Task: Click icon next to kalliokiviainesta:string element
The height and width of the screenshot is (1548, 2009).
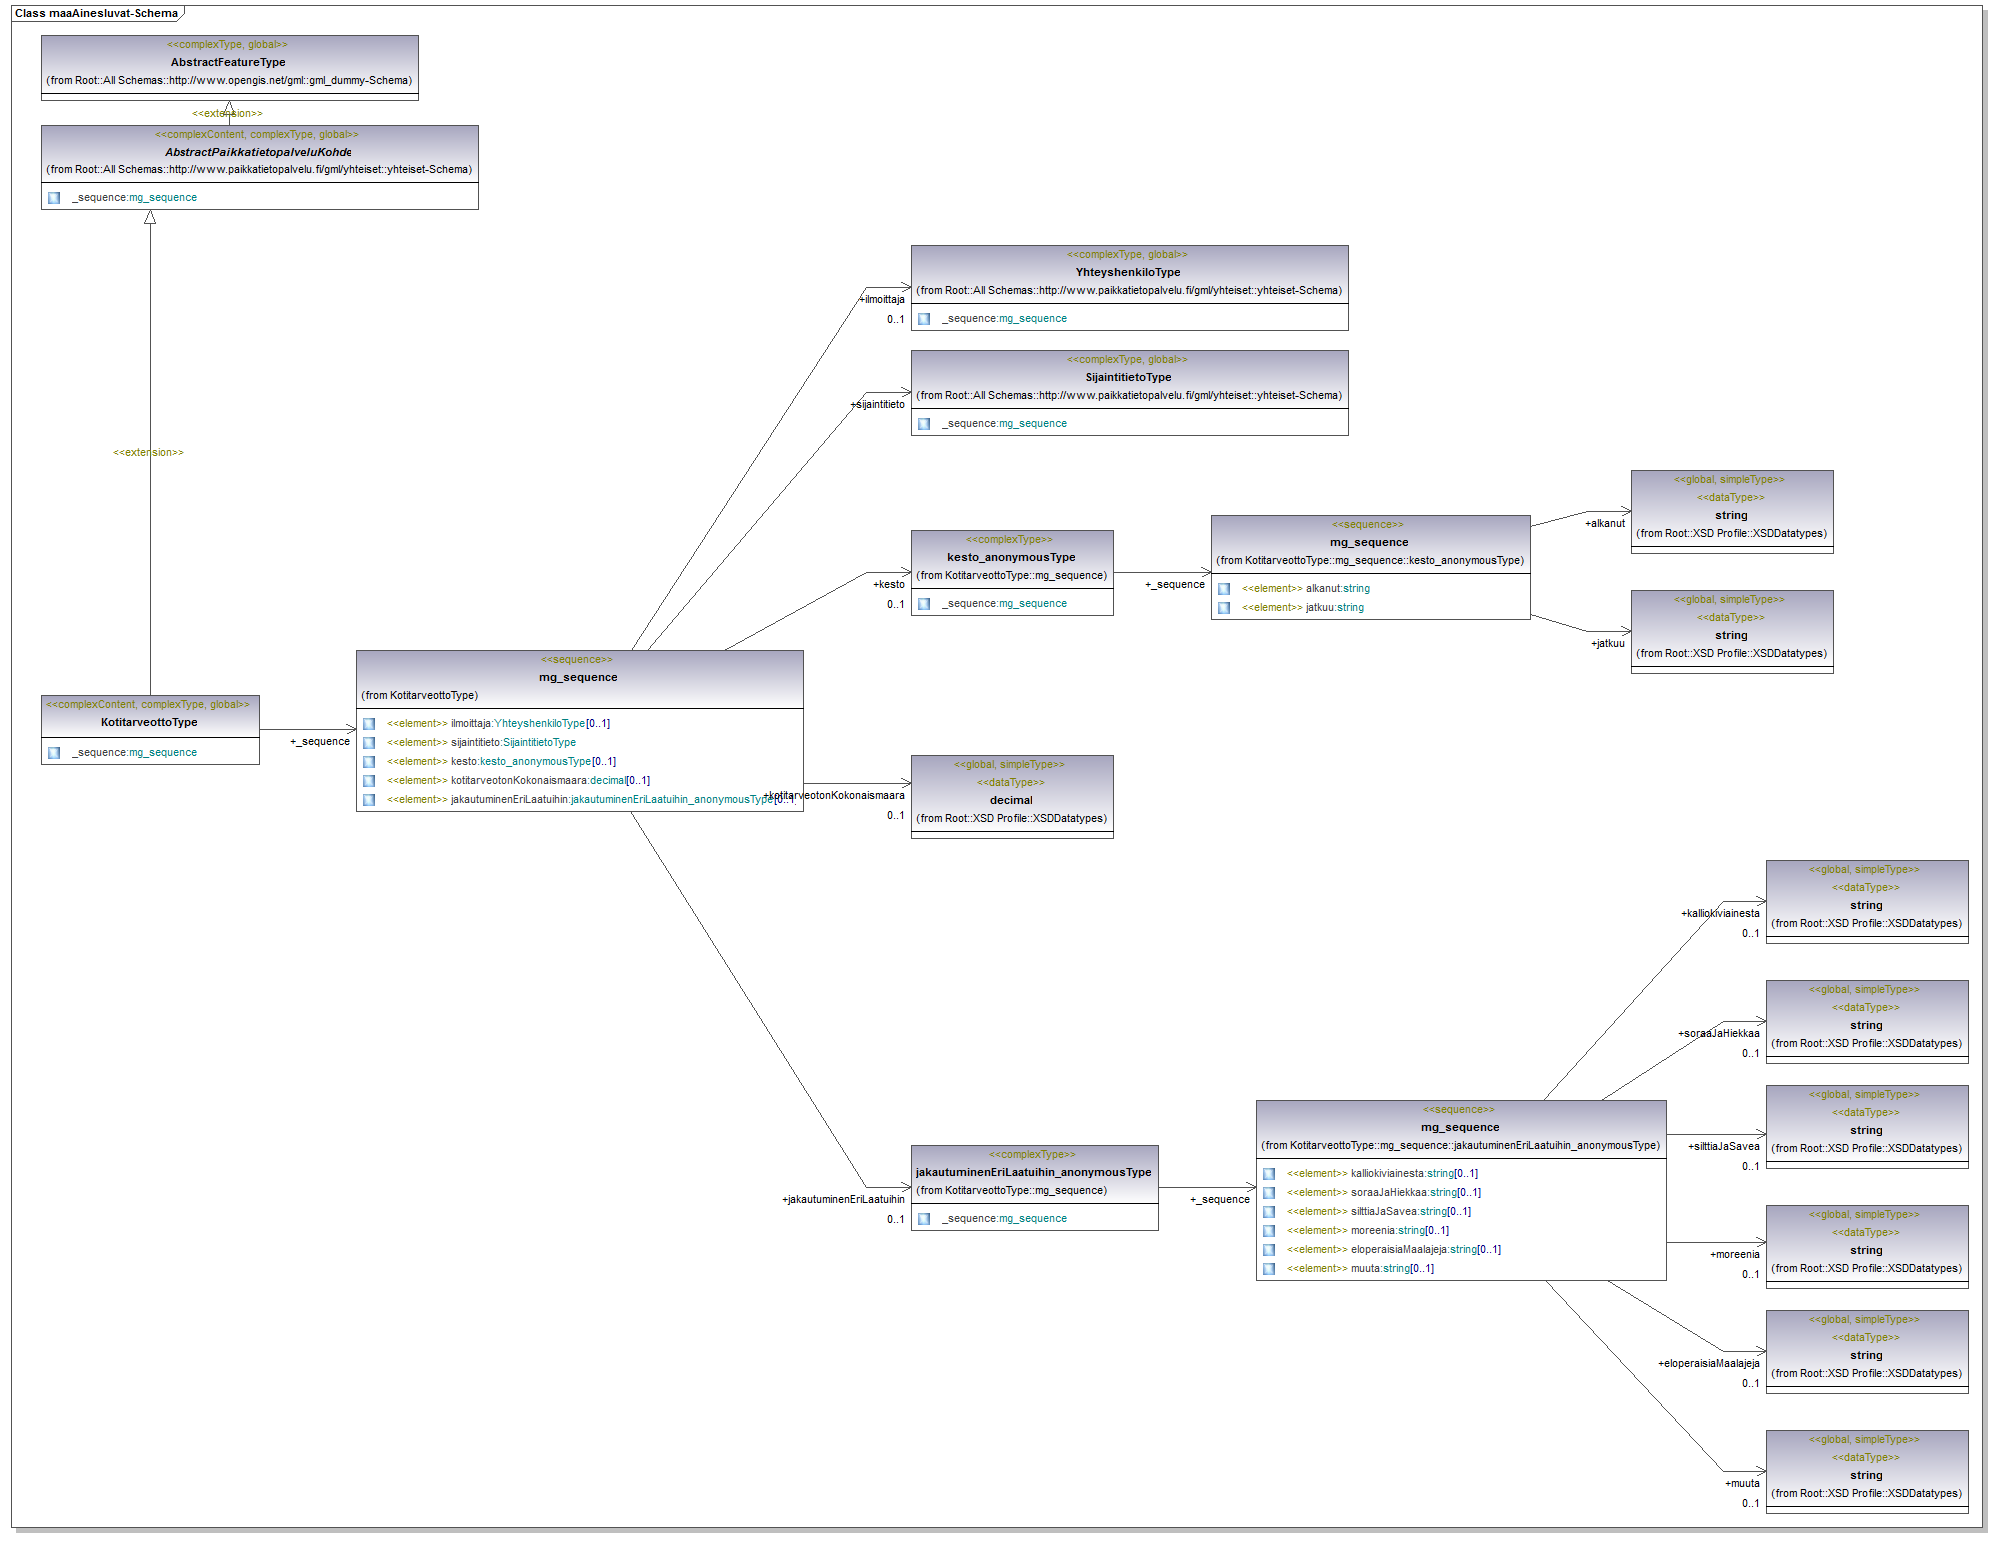Action: 1269,1174
